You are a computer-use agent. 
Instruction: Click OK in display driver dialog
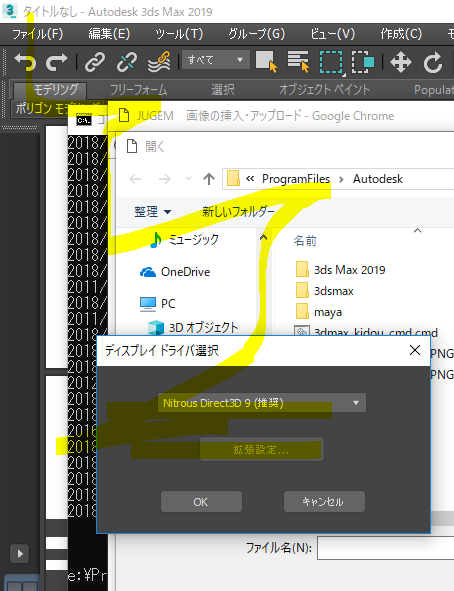click(x=201, y=502)
